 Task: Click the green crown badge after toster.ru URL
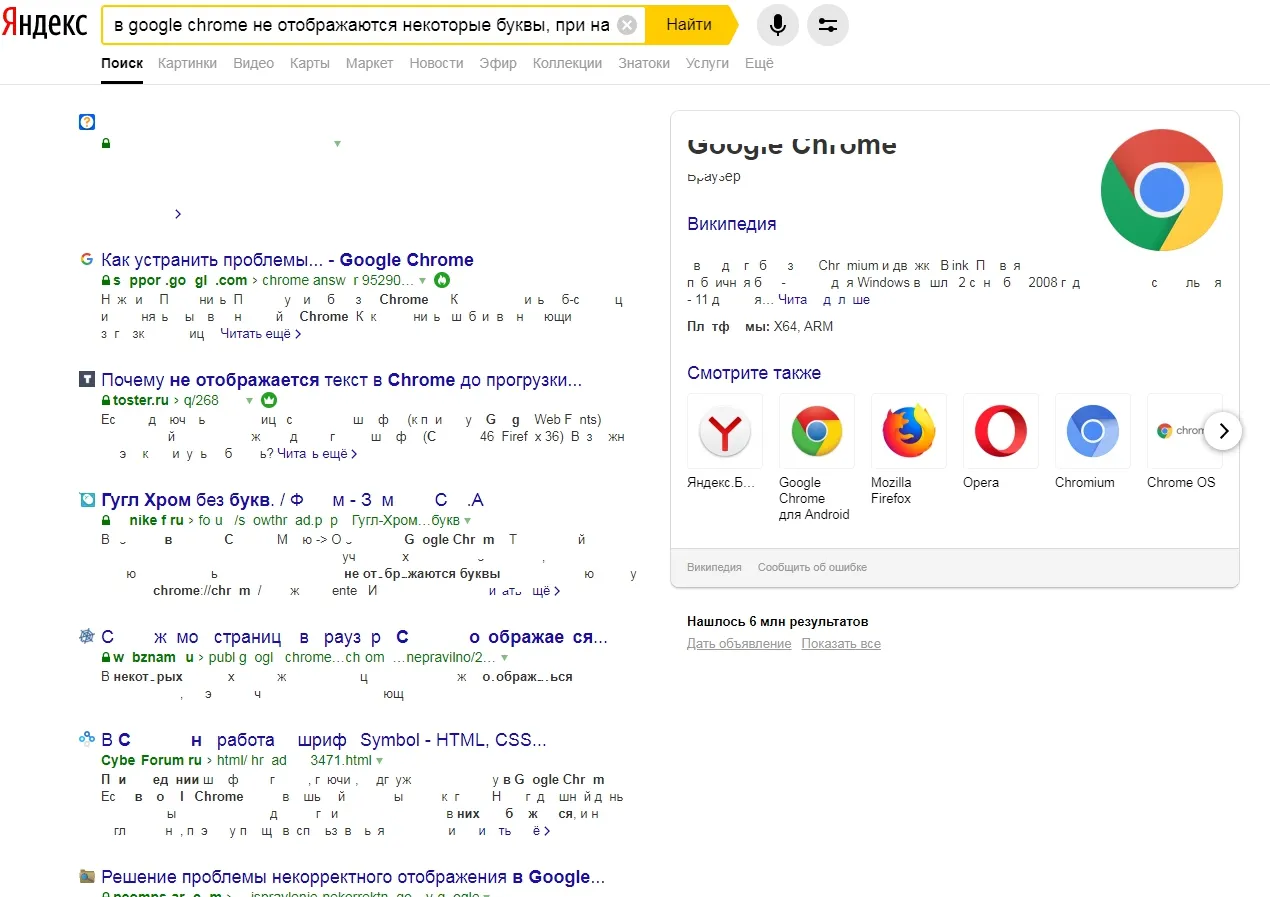point(268,400)
